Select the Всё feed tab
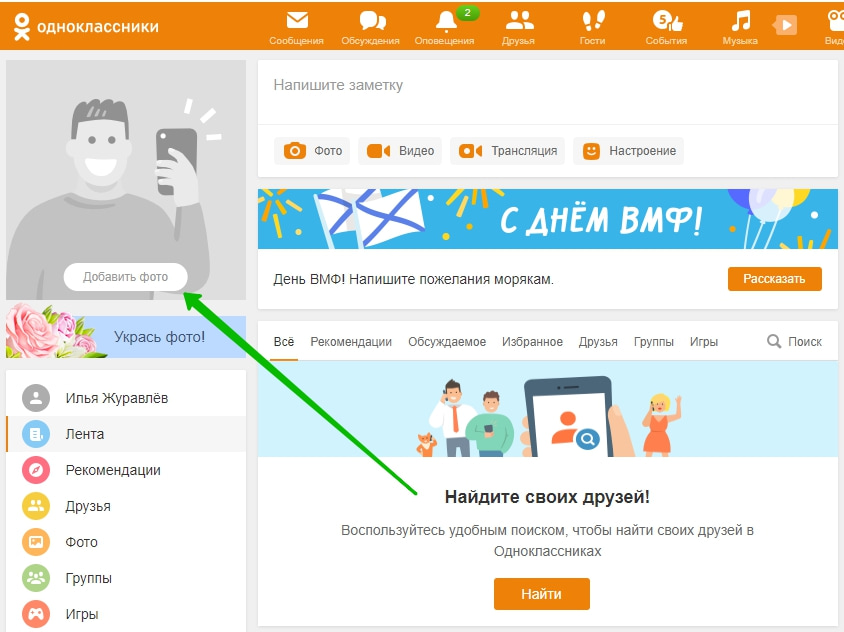Viewport: 844px width, 632px height. [x=284, y=342]
